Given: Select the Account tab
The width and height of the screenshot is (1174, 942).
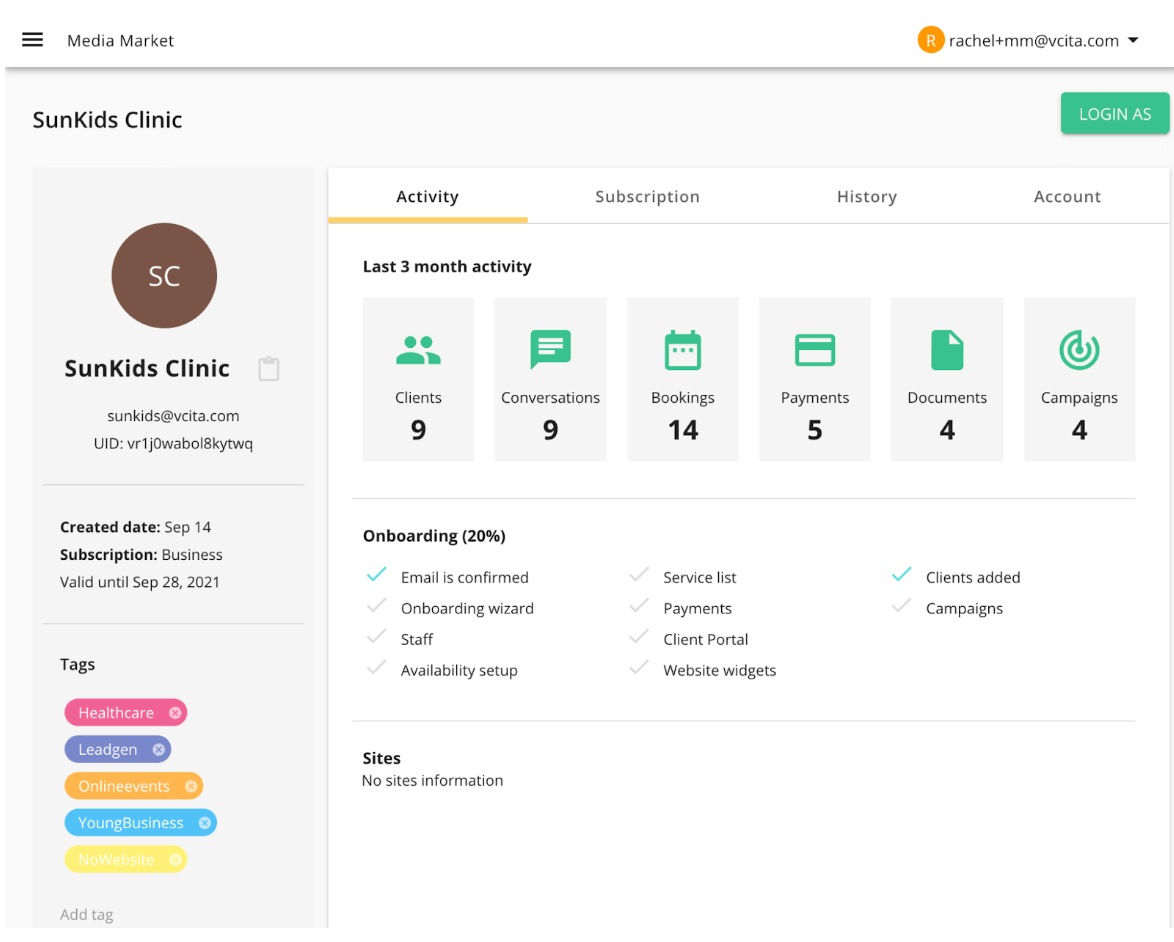Looking at the screenshot, I should point(1067,197).
